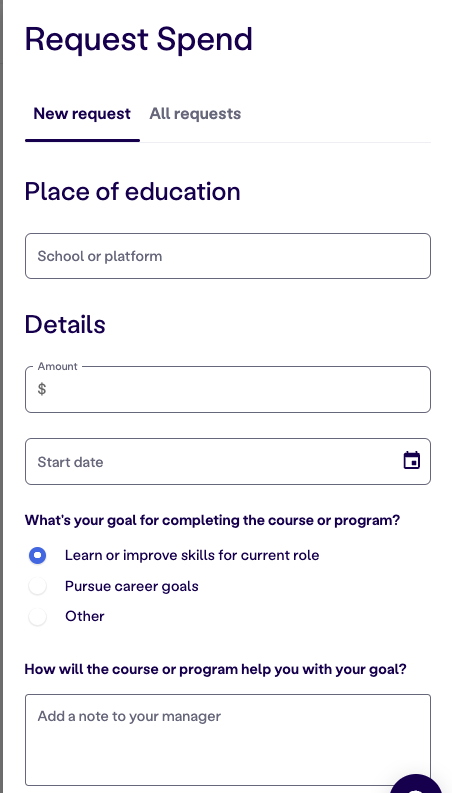Select the 'Learn or improve skills' radio circle

coord(37,555)
